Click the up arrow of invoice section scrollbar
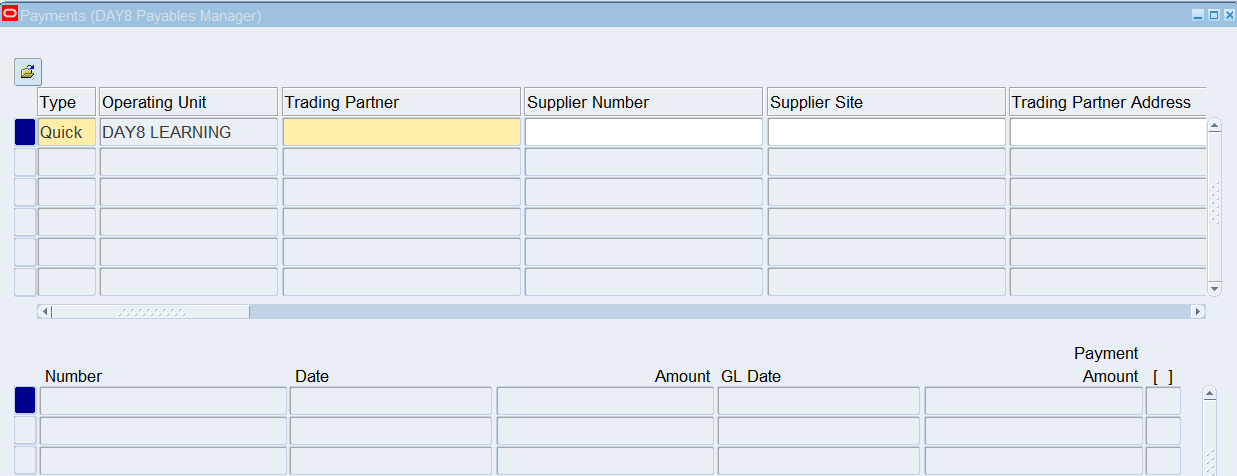Screen dimensions: 1237x476 click(x=1209, y=394)
